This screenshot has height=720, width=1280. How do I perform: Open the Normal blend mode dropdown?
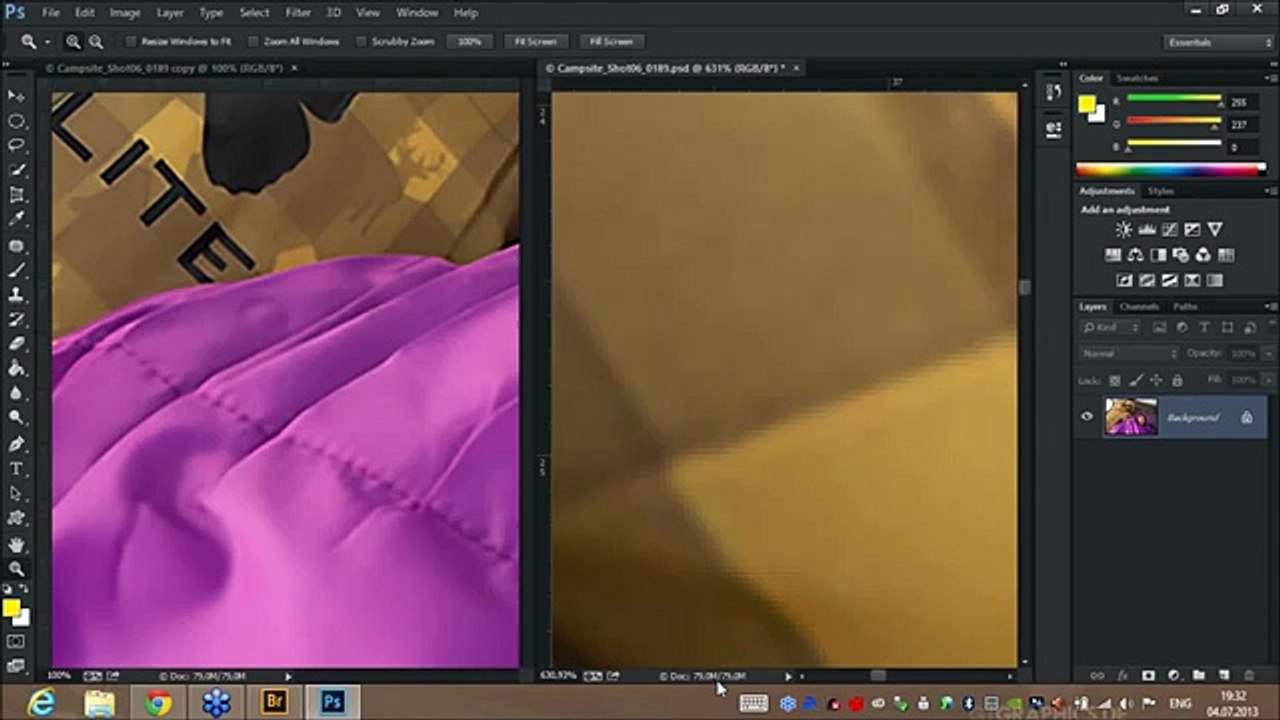pyautogui.click(x=1129, y=353)
